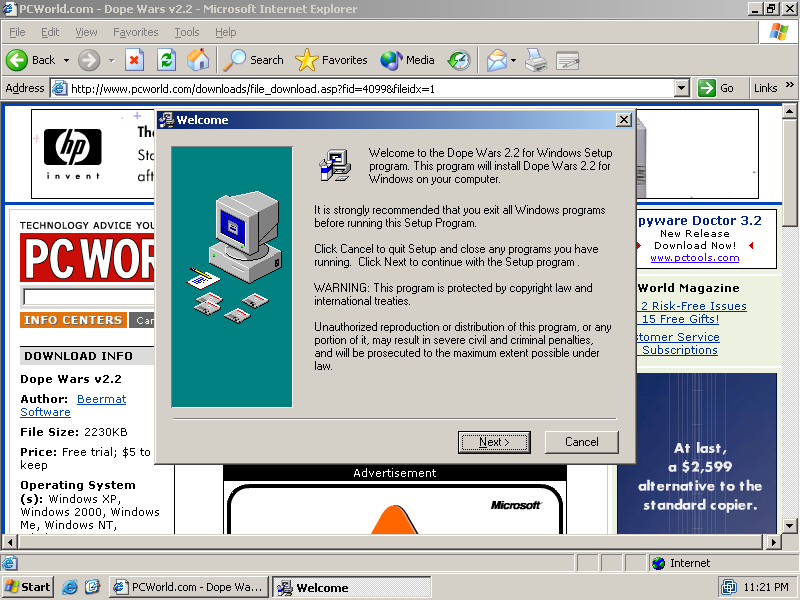Go to the Home page icon
Image resolution: width=800 pixels, height=600 pixels.
pyautogui.click(x=198, y=60)
